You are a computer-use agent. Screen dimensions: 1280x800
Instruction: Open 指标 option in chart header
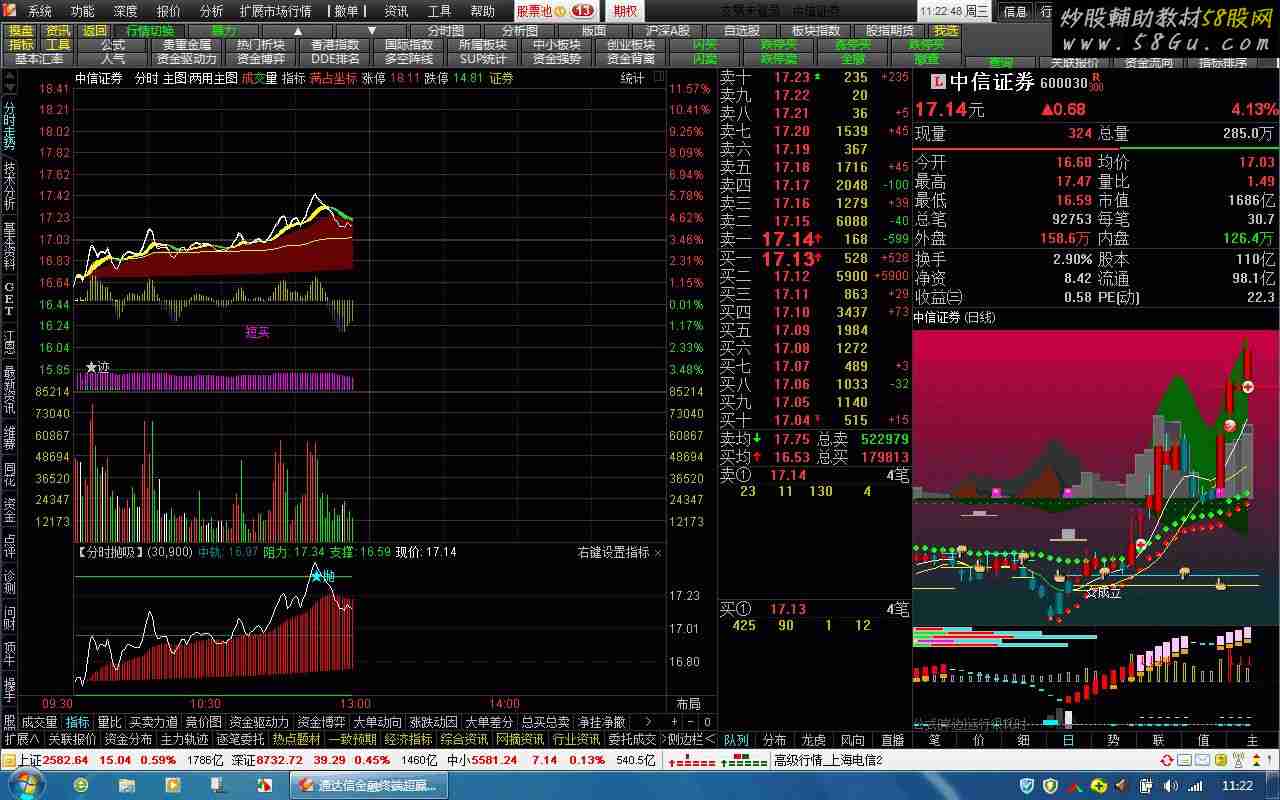pos(293,78)
